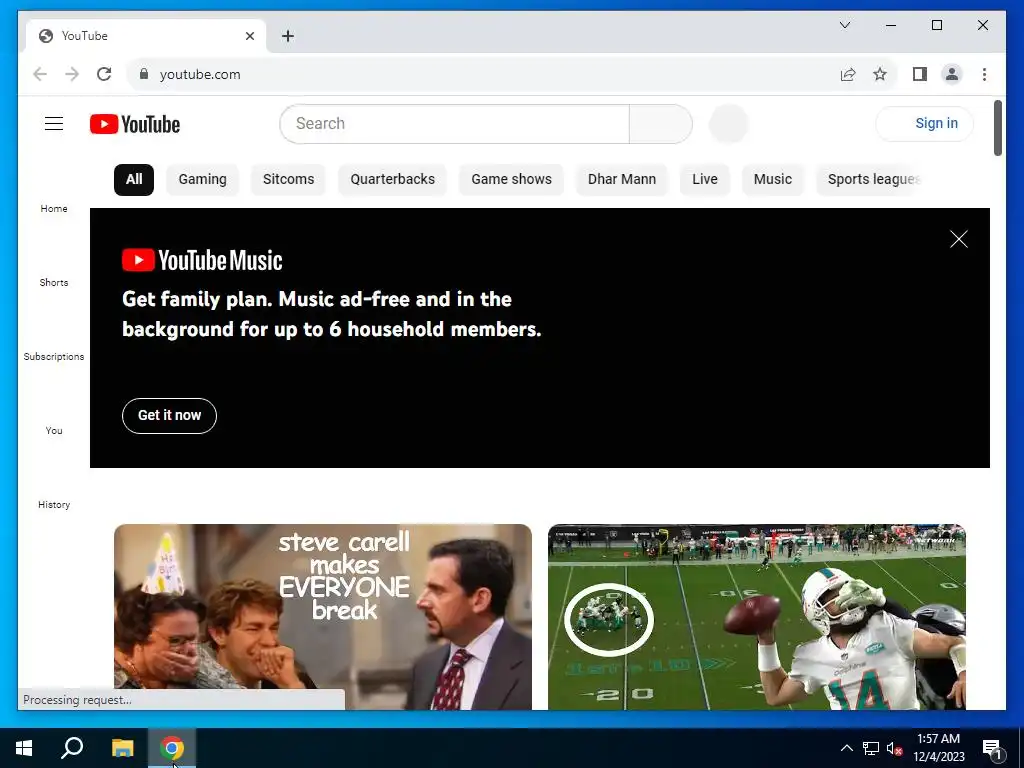The height and width of the screenshot is (768, 1024).
Task: Bookmark this tab with the star icon
Action: point(880,74)
